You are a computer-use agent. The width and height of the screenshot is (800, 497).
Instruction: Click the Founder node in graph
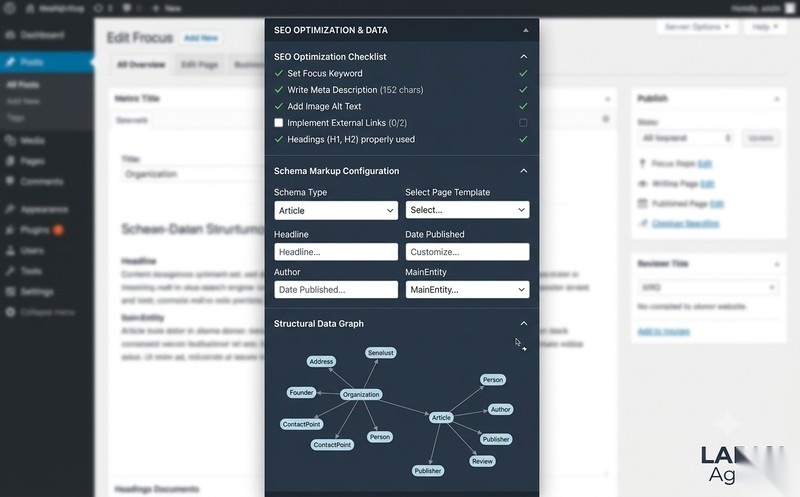[x=302, y=392]
